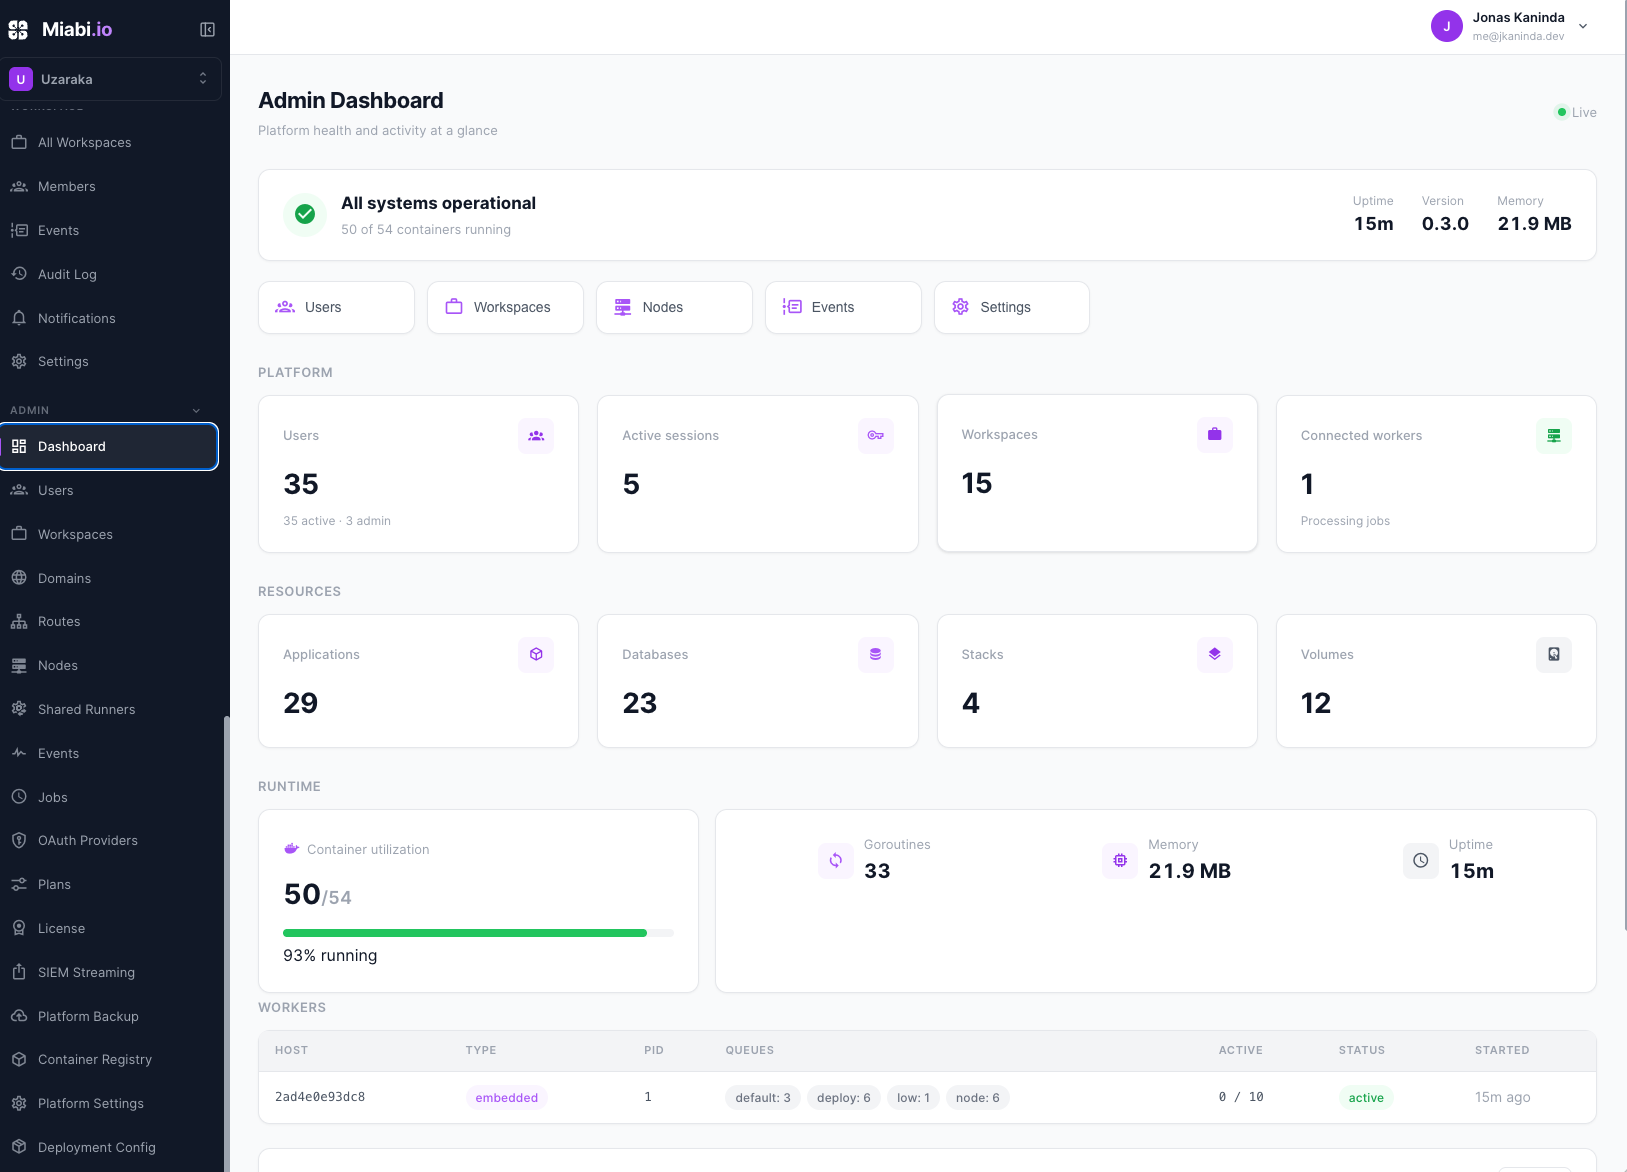The height and width of the screenshot is (1172, 1627).
Task: Click the '15m ago' started cell
Action: pyautogui.click(x=1503, y=1098)
